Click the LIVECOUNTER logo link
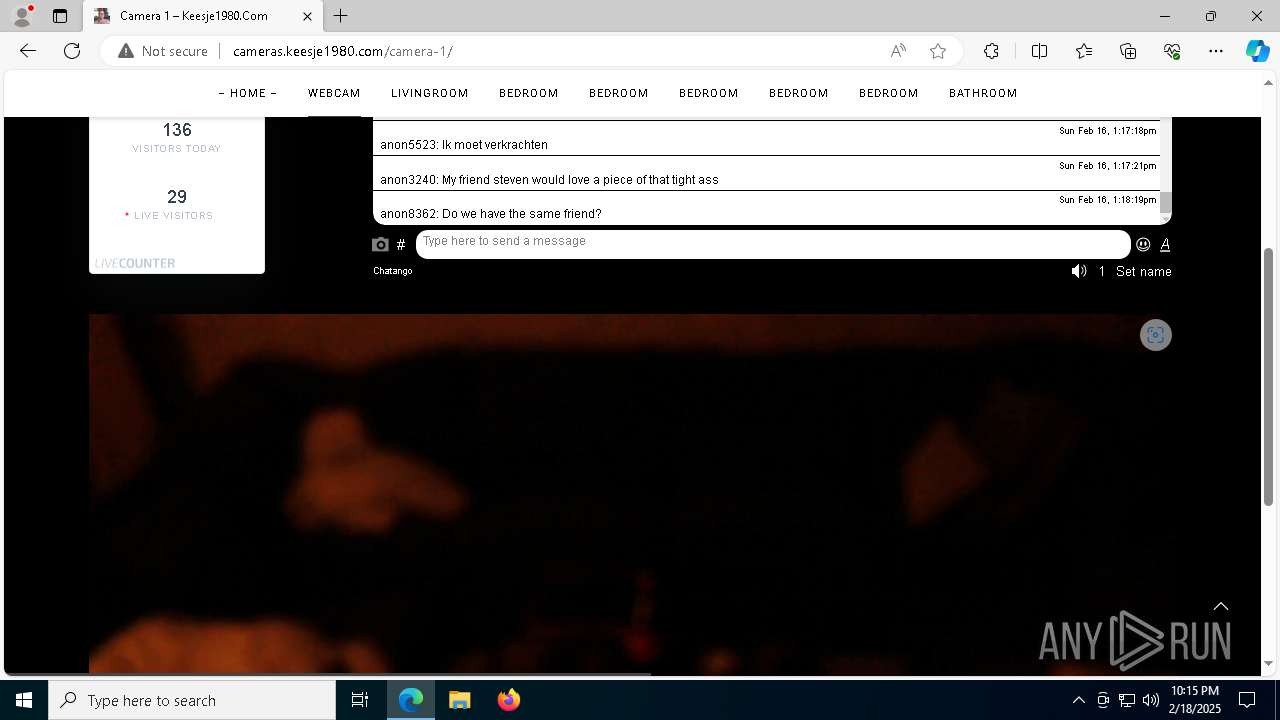The height and width of the screenshot is (720, 1280). click(135, 263)
